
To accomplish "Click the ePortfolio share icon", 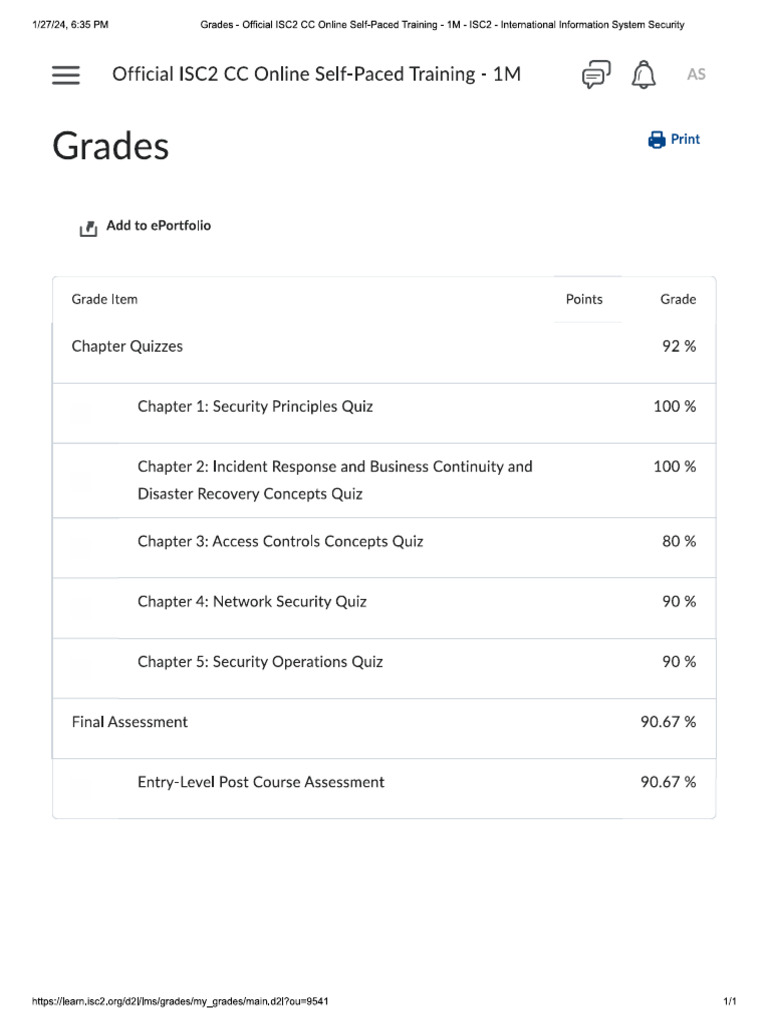I will click(x=88, y=228).
